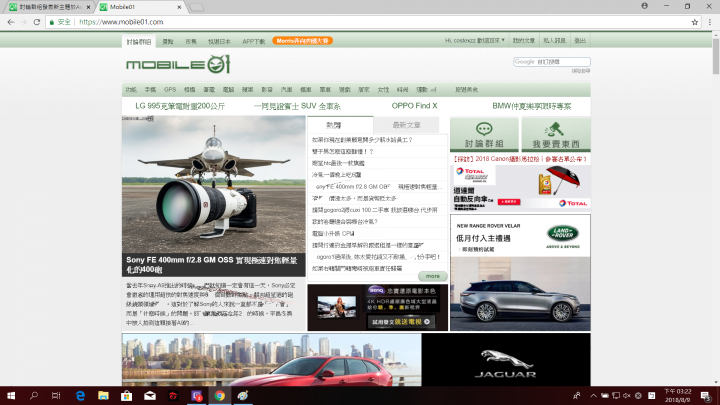Click the browser forward arrow
Screen dimensions: 720x405
[23, 22]
